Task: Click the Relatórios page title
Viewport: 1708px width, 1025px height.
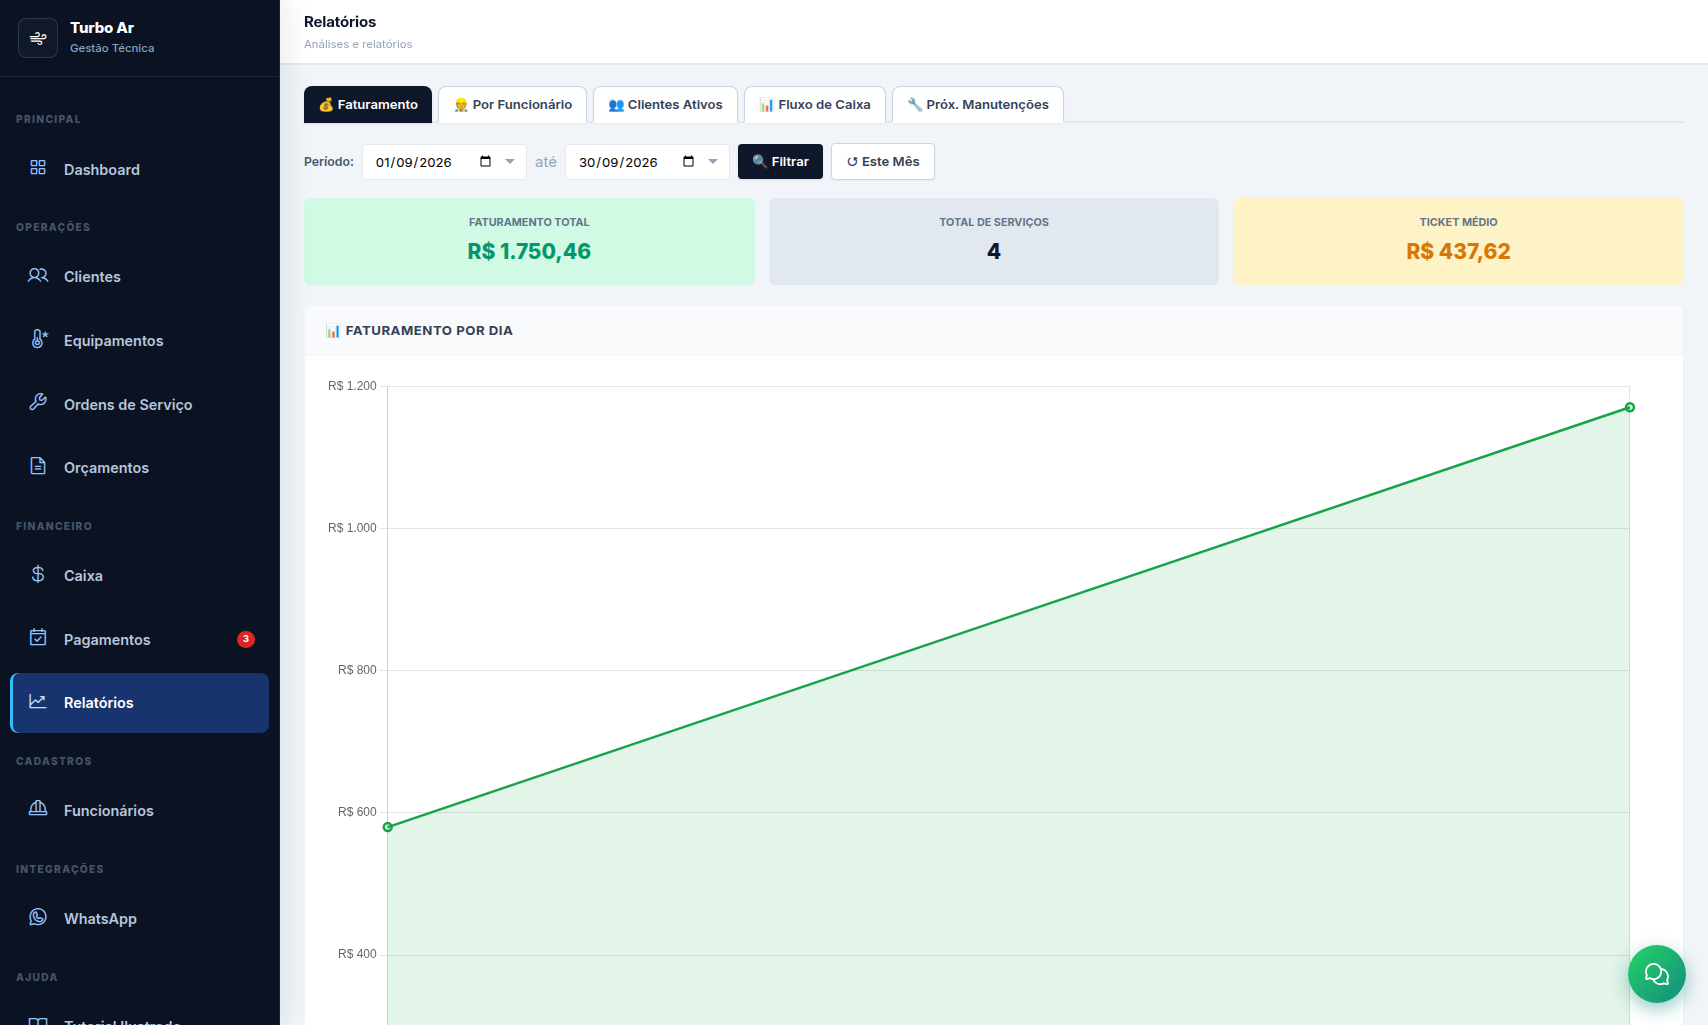Action: pyautogui.click(x=340, y=22)
